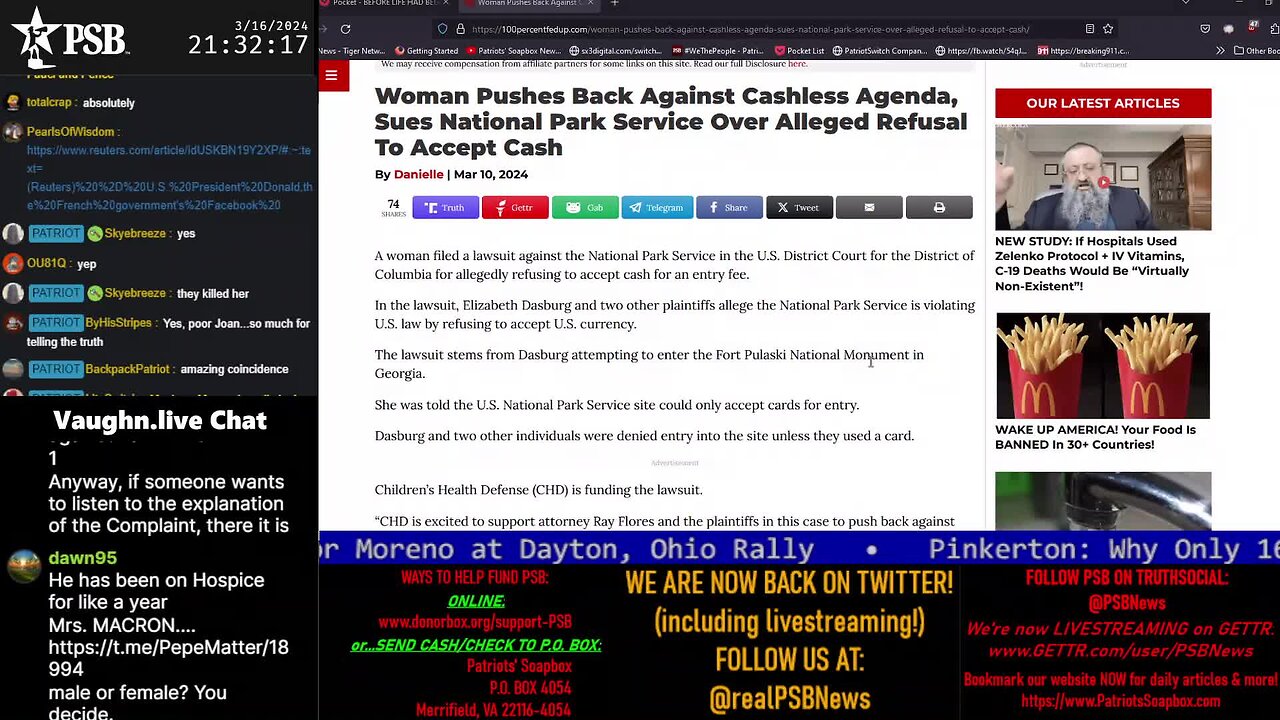
Task: Open the fb.watch bookmark
Action: point(981,51)
